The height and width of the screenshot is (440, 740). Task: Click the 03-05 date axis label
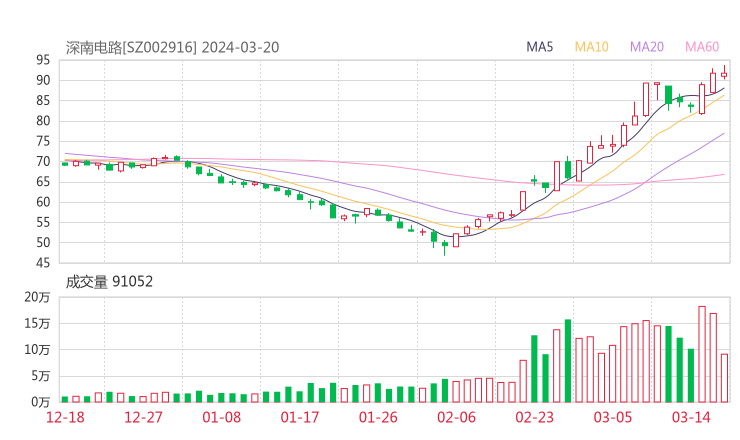[x=613, y=417]
